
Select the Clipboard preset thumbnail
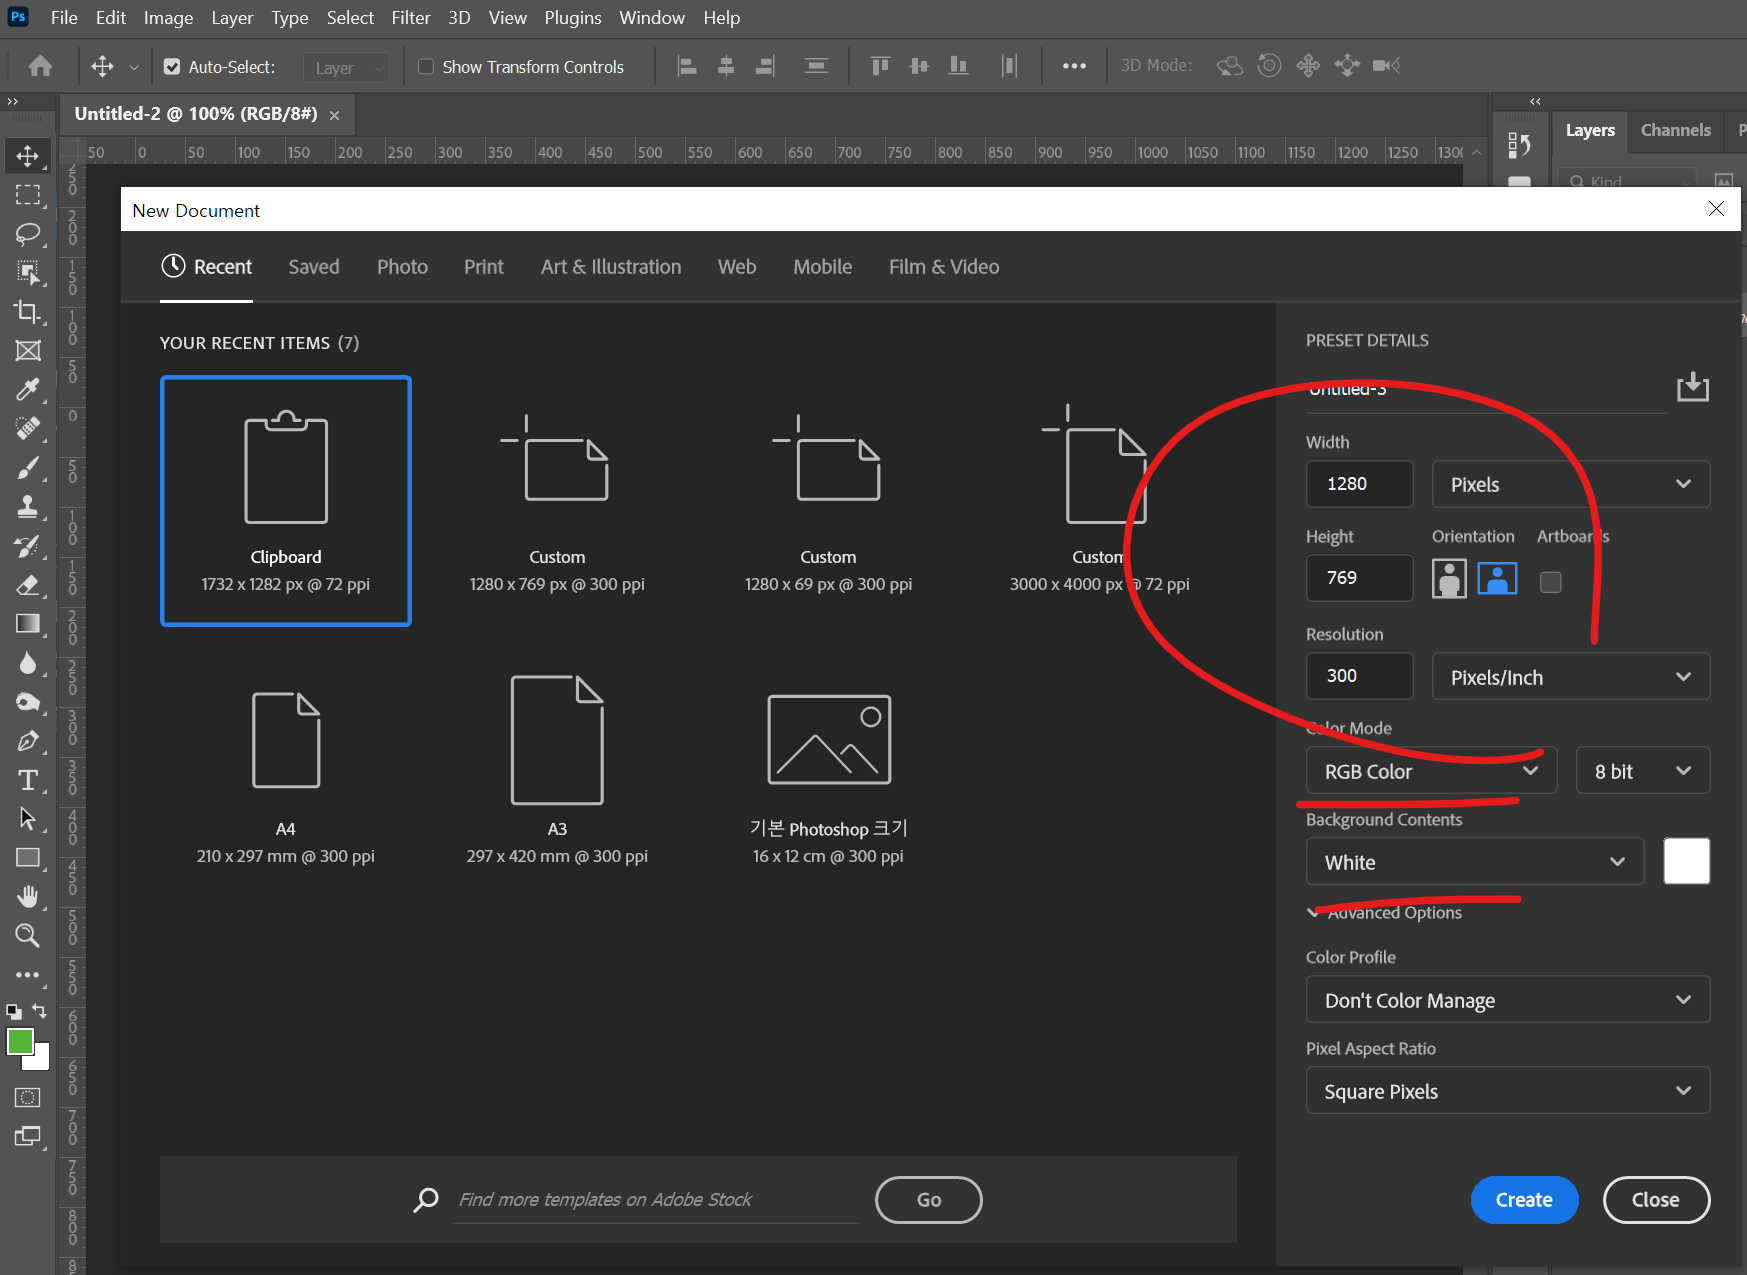(x=286, y=501)
